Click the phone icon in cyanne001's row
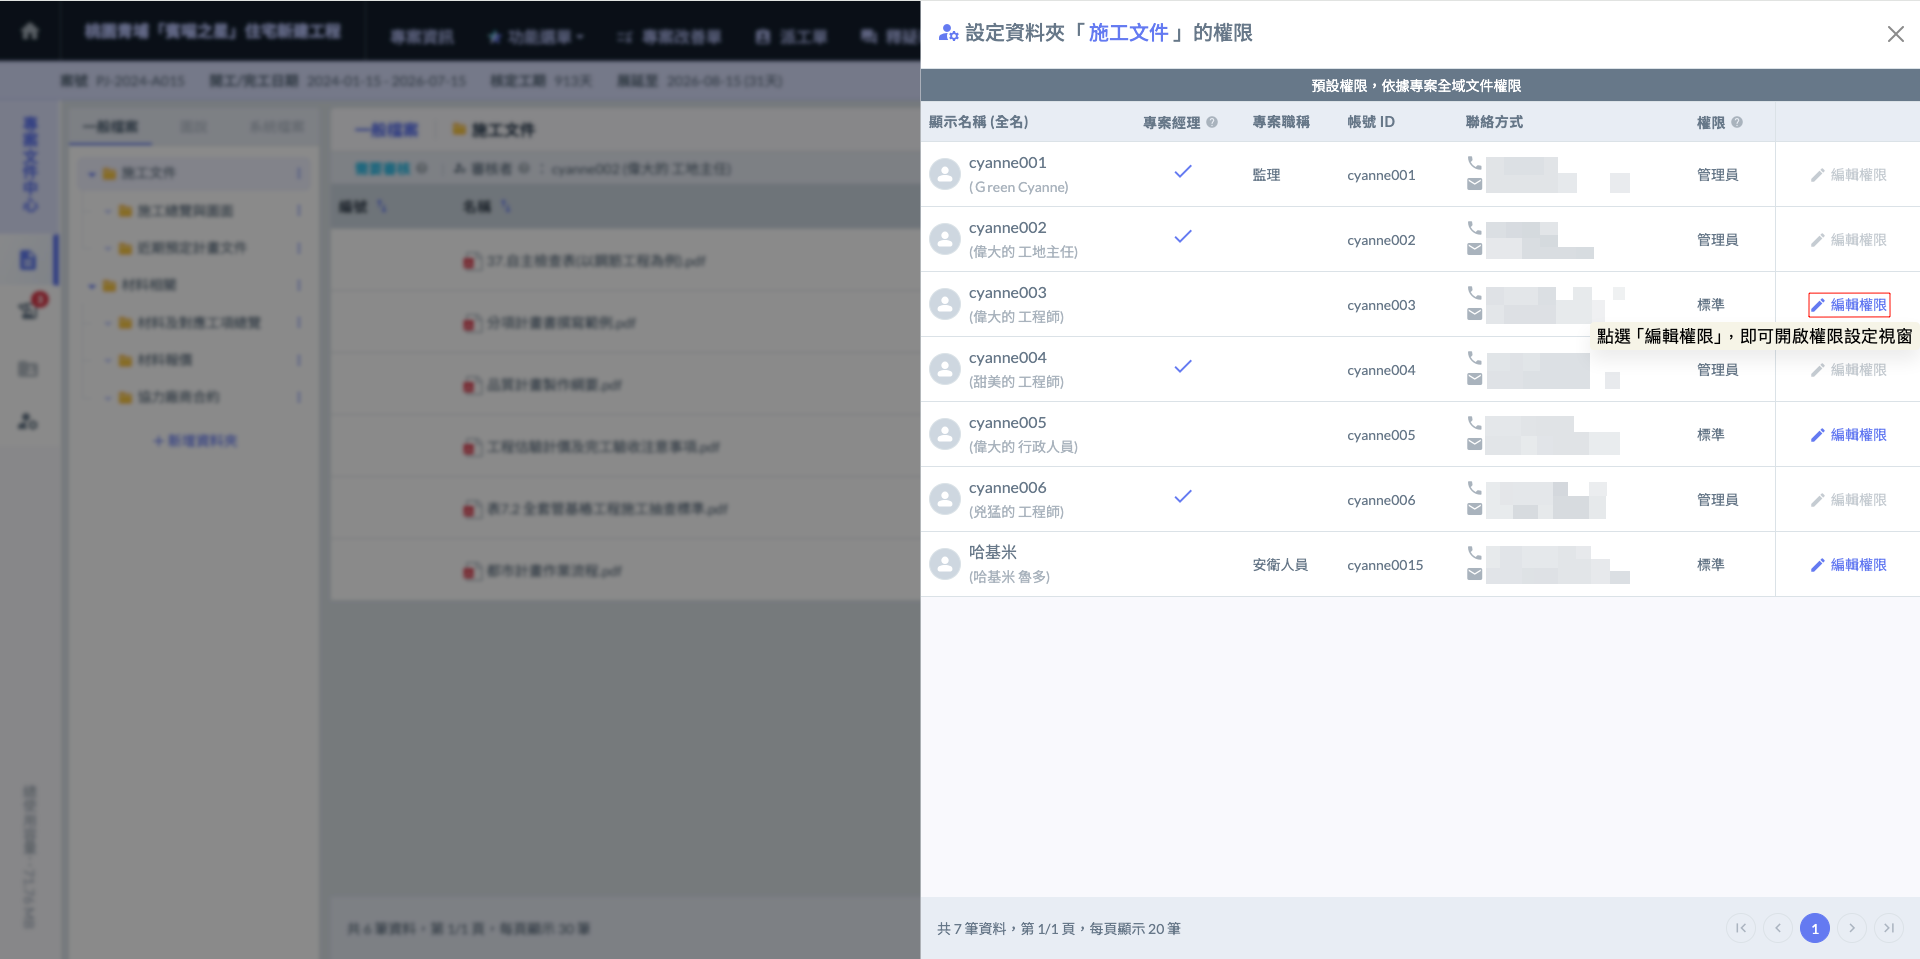Viewport: 1920px width, 959px height. 1474,163
